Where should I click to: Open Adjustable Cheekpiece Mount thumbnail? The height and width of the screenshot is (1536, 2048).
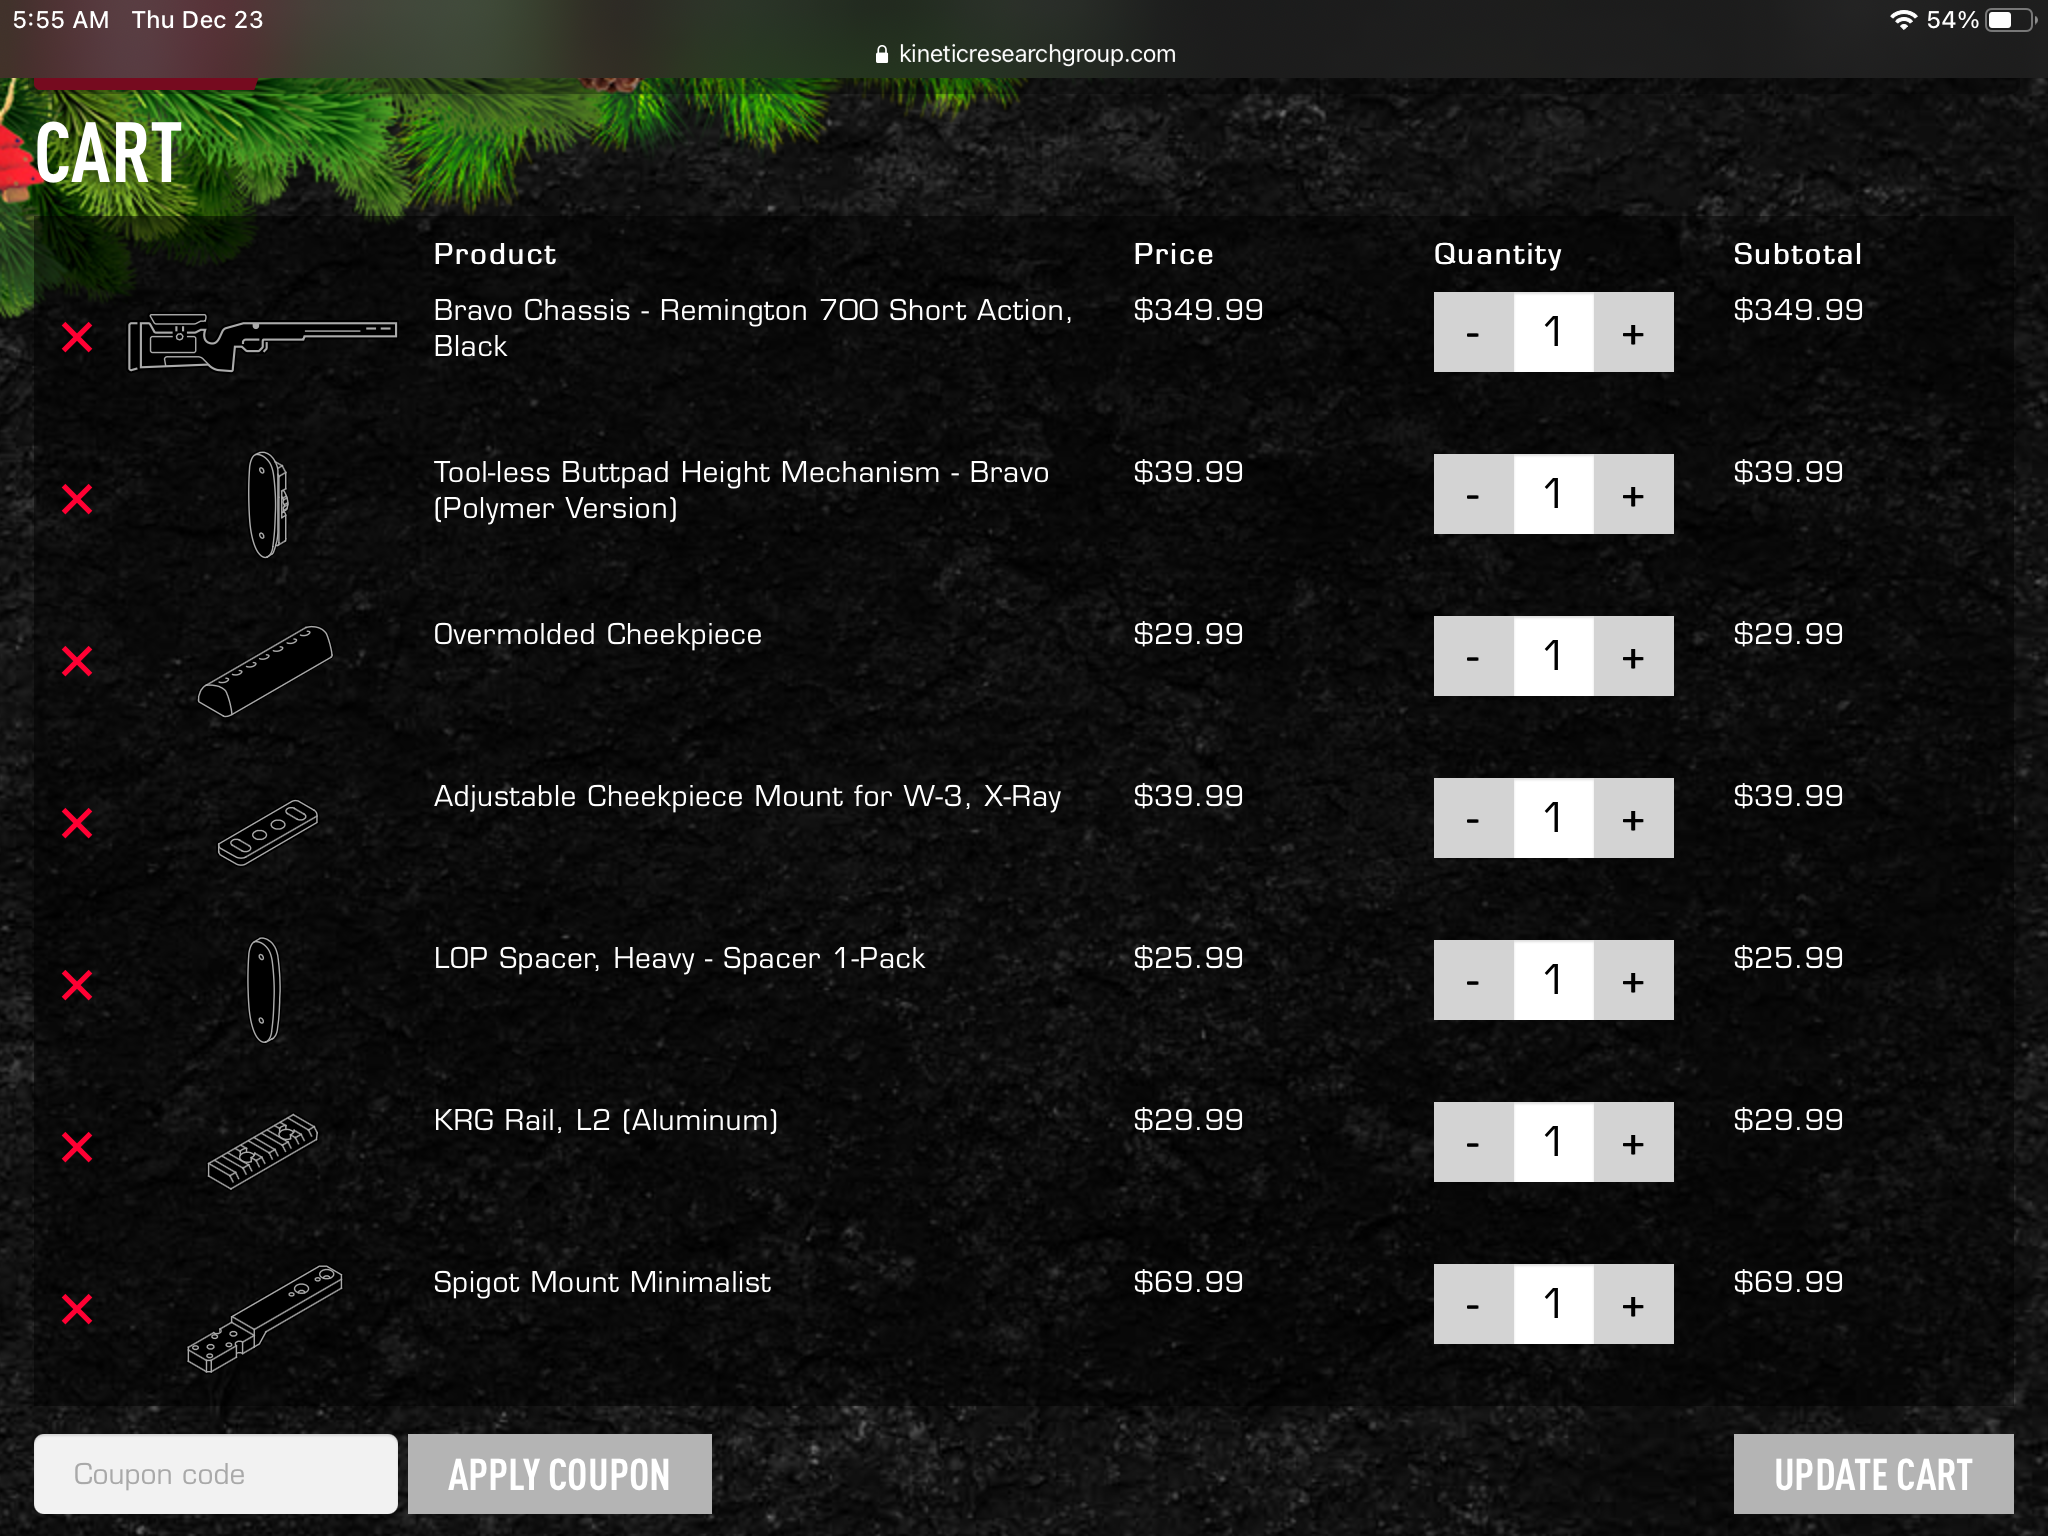[267, 832]
